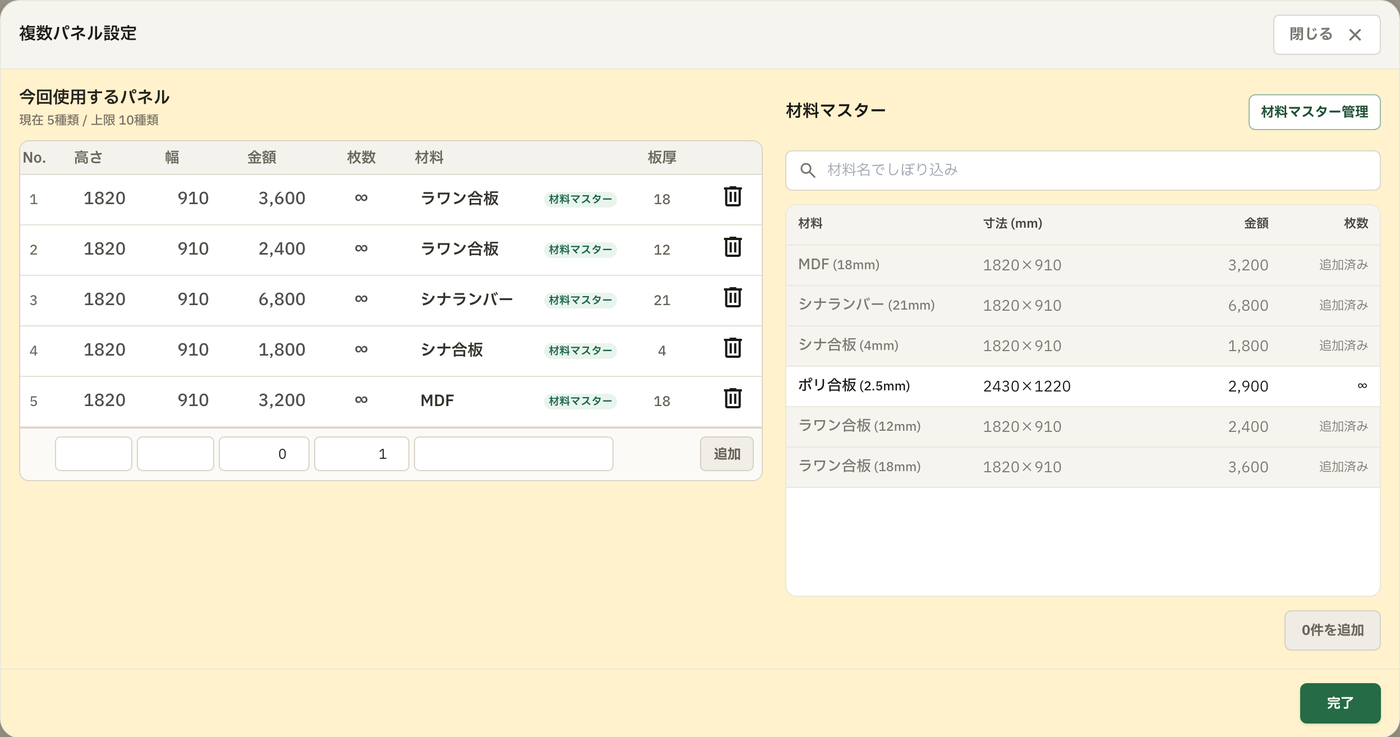
Task: Delete the シナランバー row using trash icon
Action: click(733, 297)
